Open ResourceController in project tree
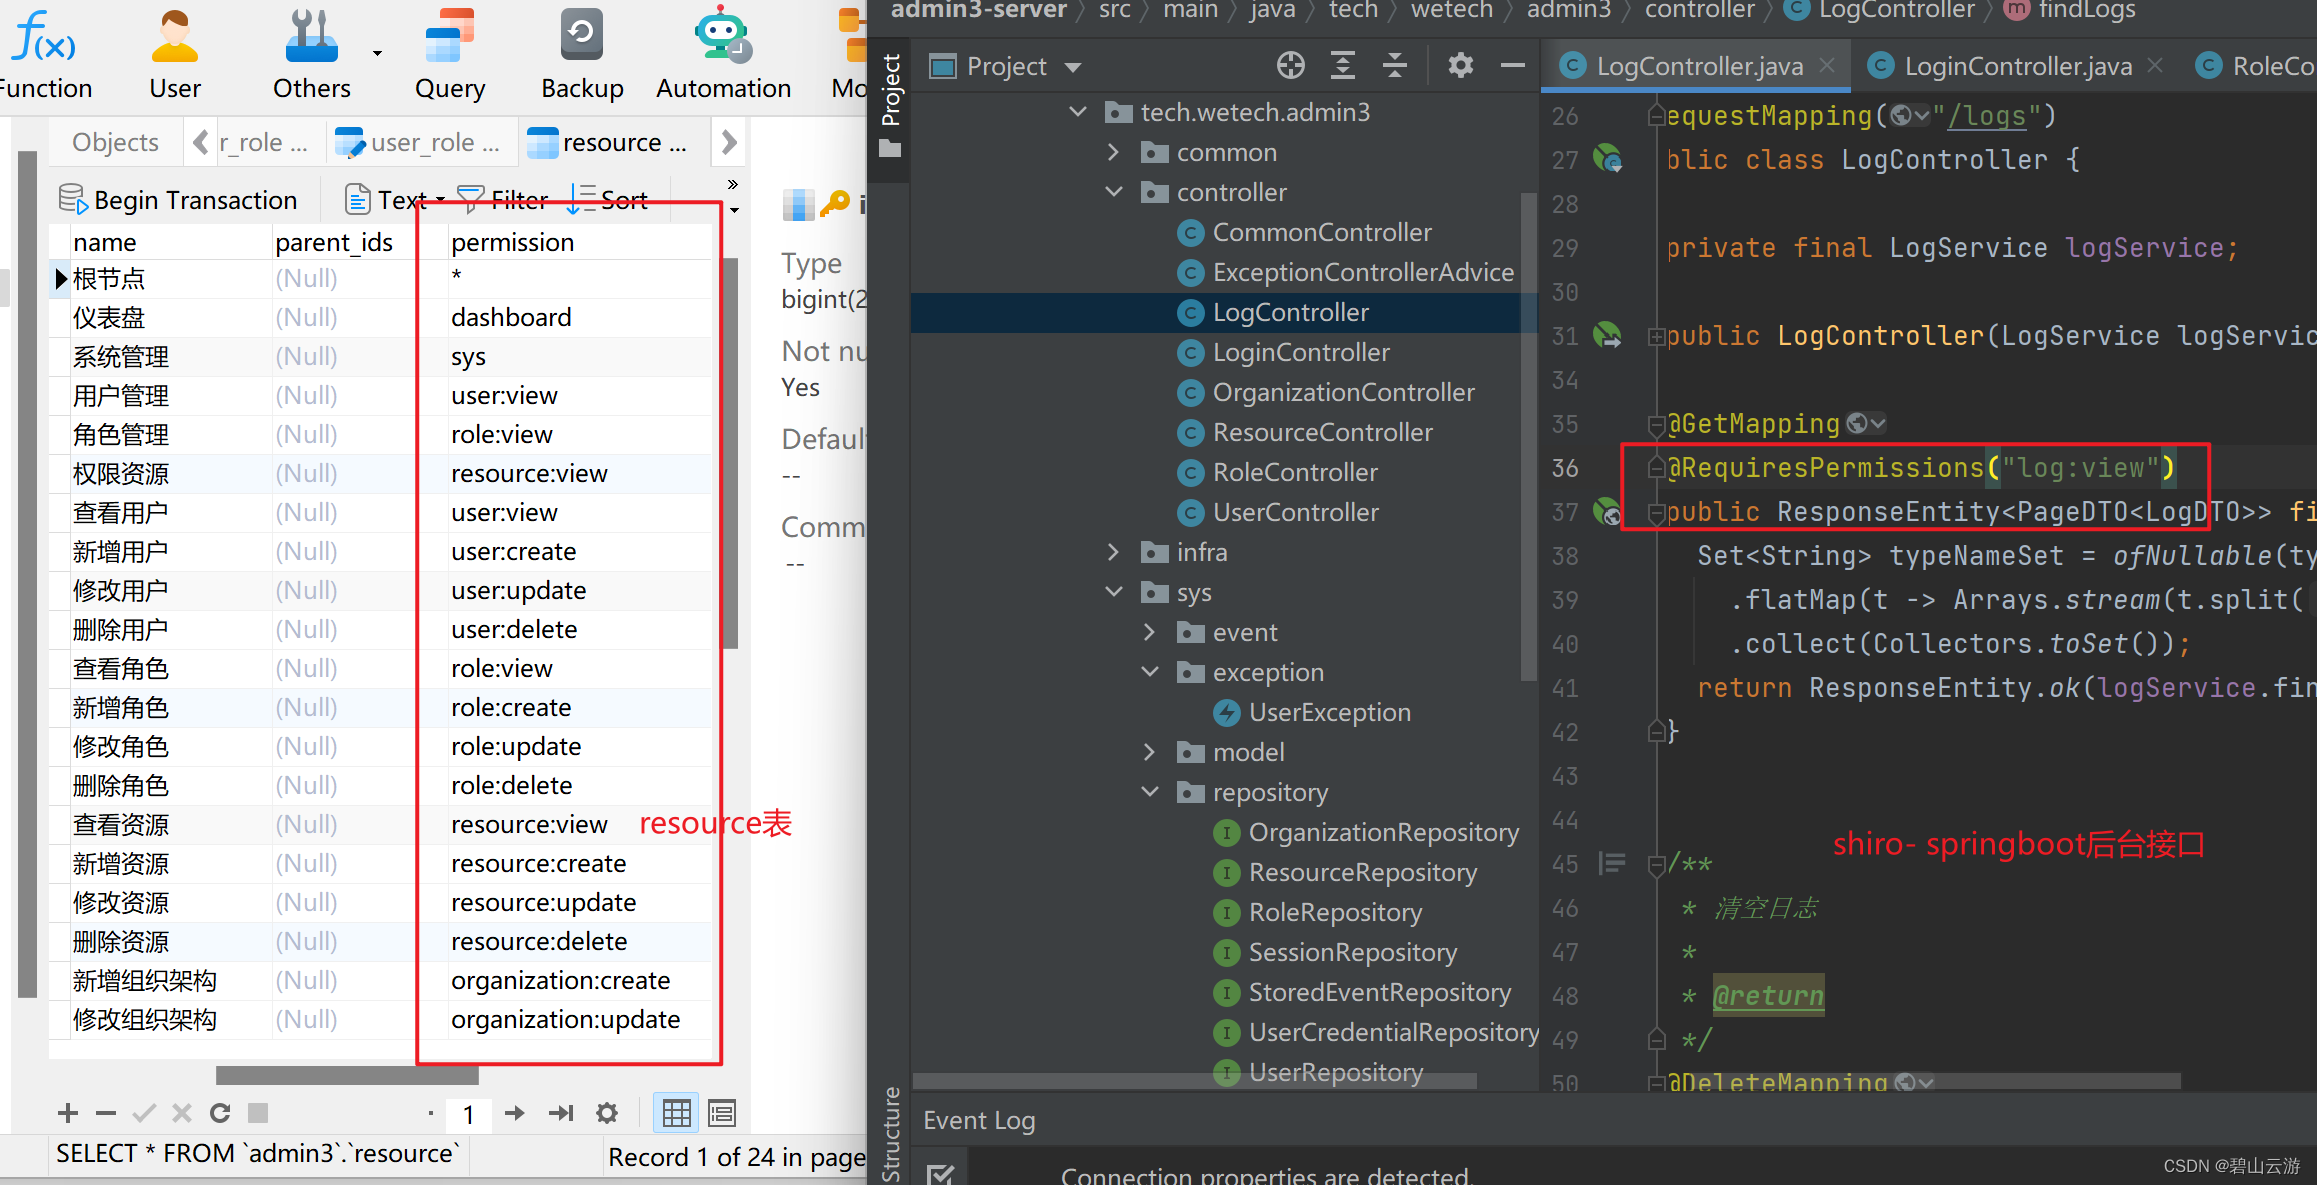Image resolution: width=2317 pixels, height=1185 pixels. (1321, 432)
